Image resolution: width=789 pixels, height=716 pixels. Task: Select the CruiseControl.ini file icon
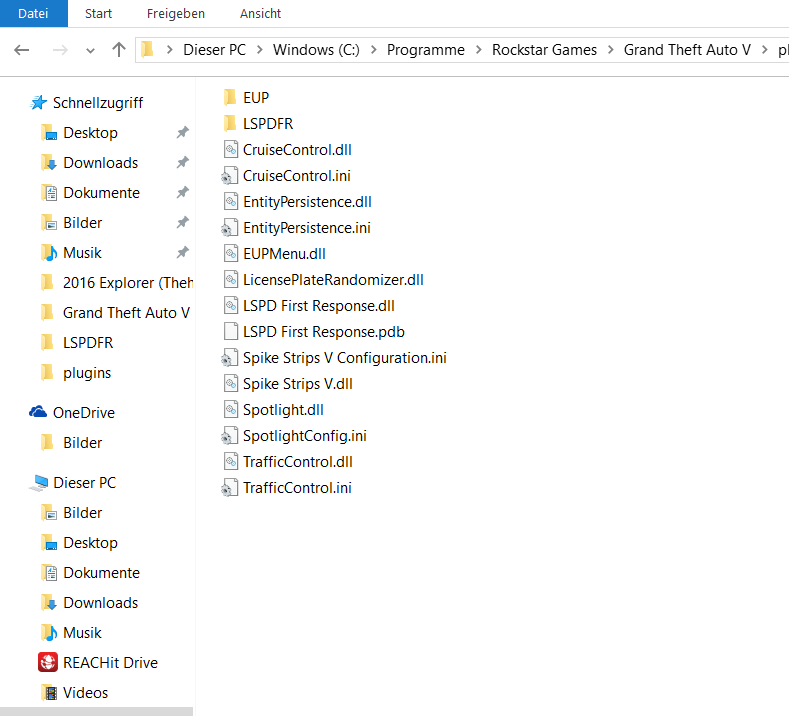[x=229, y=176]
